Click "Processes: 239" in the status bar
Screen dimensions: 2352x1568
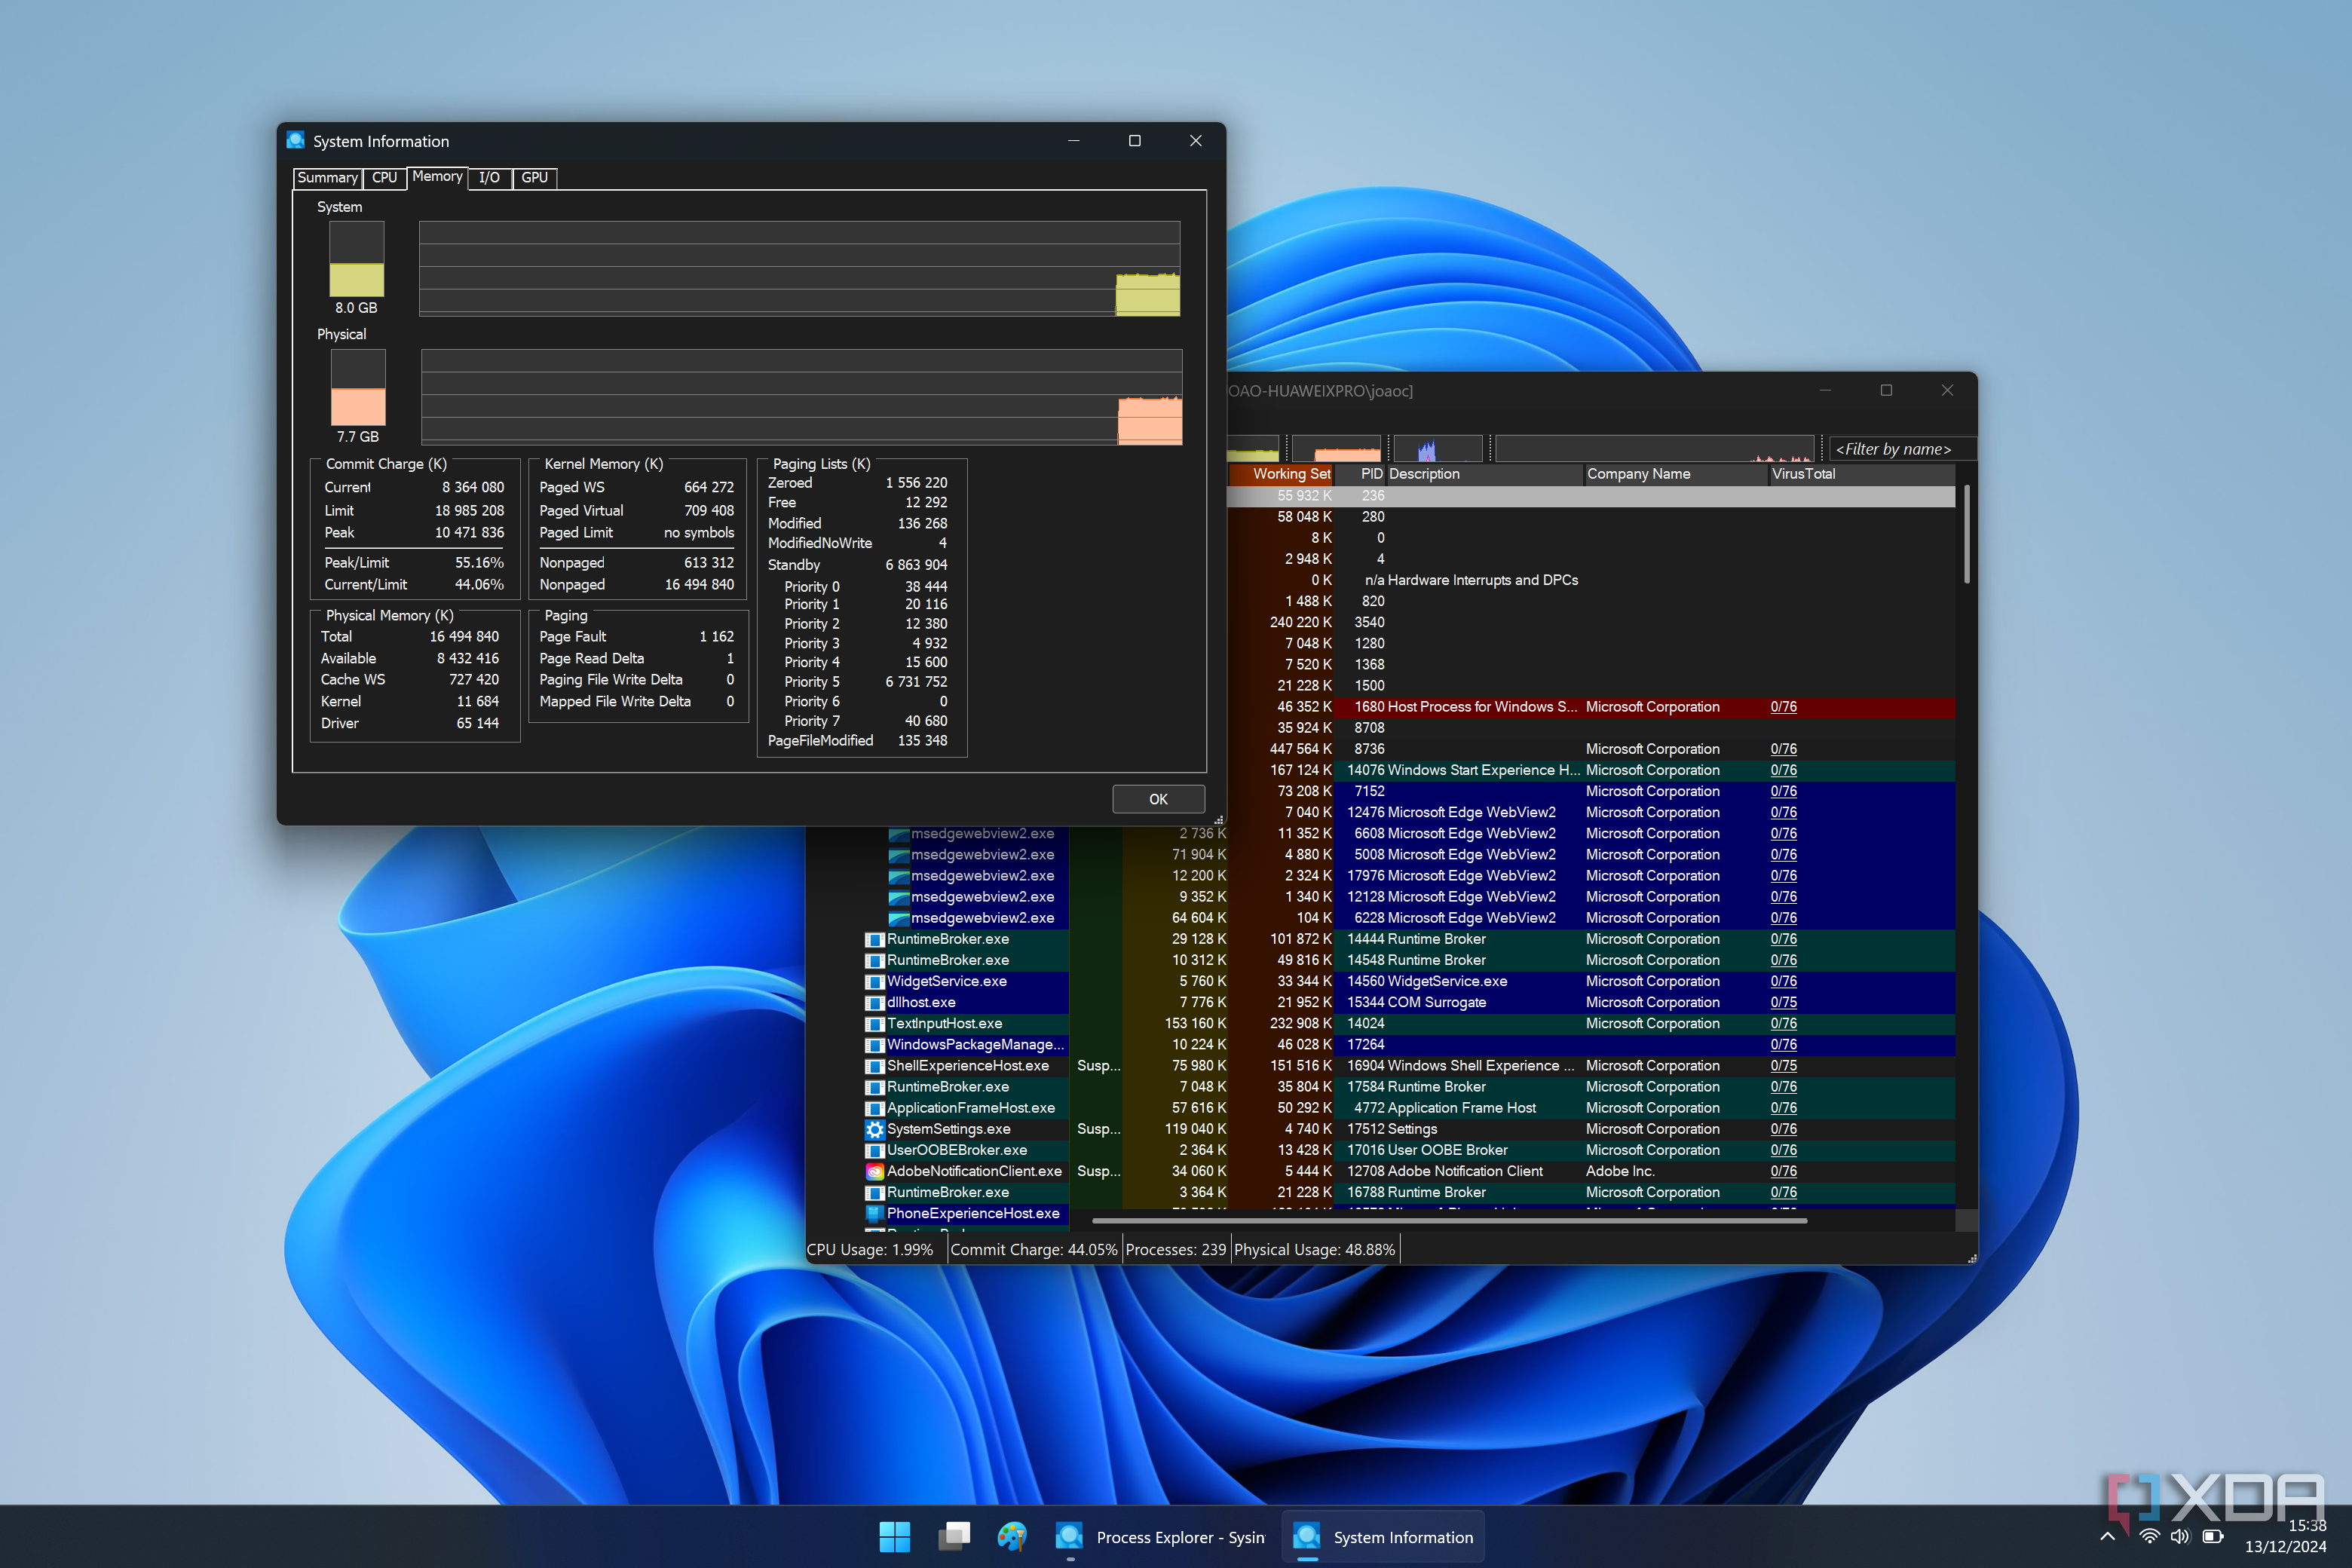coord(1175,1250)
